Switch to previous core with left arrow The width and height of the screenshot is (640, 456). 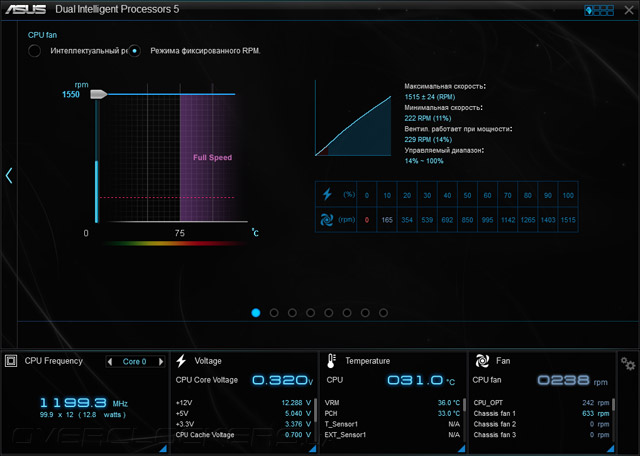click(x=110, y=362)
